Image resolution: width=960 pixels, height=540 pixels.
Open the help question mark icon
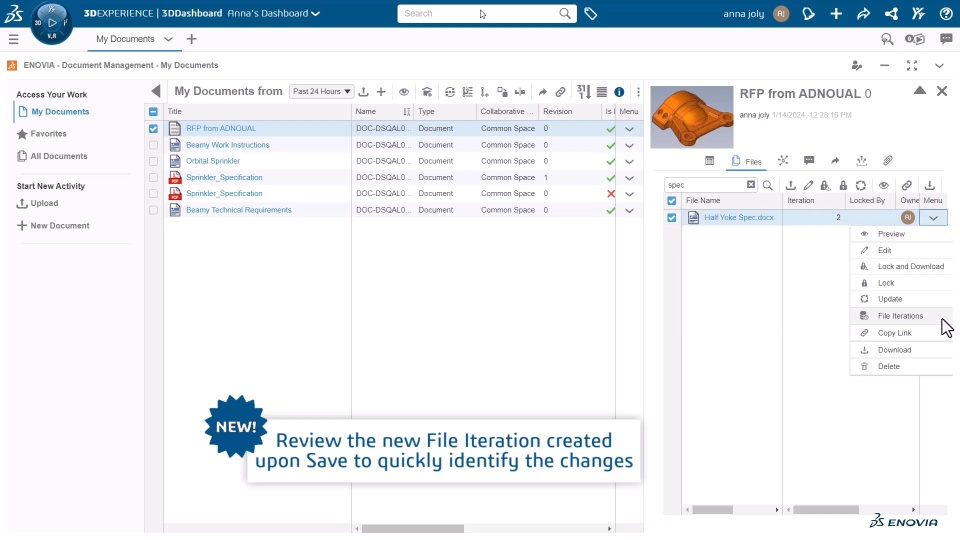point(946,13)
